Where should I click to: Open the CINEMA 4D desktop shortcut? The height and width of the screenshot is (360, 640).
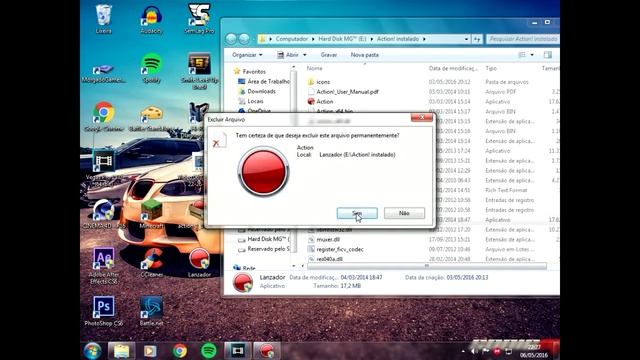[104, 214]
